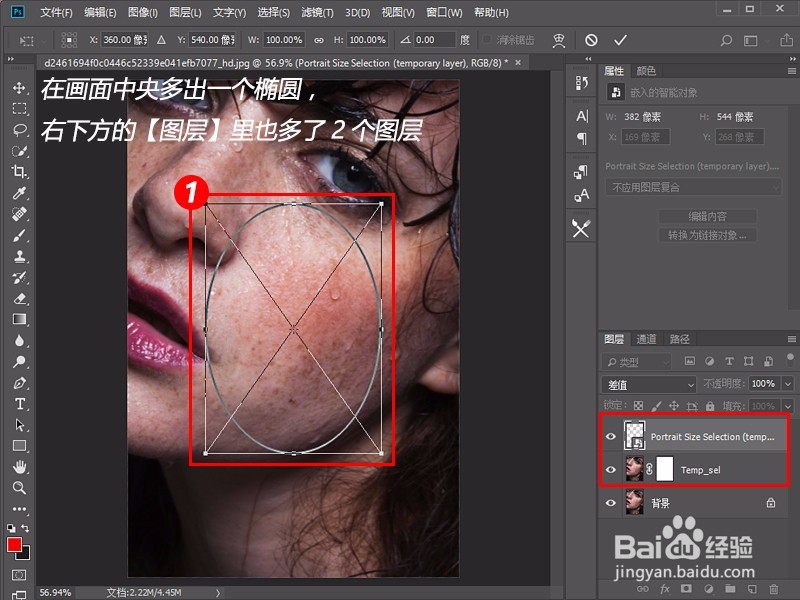Select the Blur tool
Viewport: 800px width, 600px height.
click(19, 340)
